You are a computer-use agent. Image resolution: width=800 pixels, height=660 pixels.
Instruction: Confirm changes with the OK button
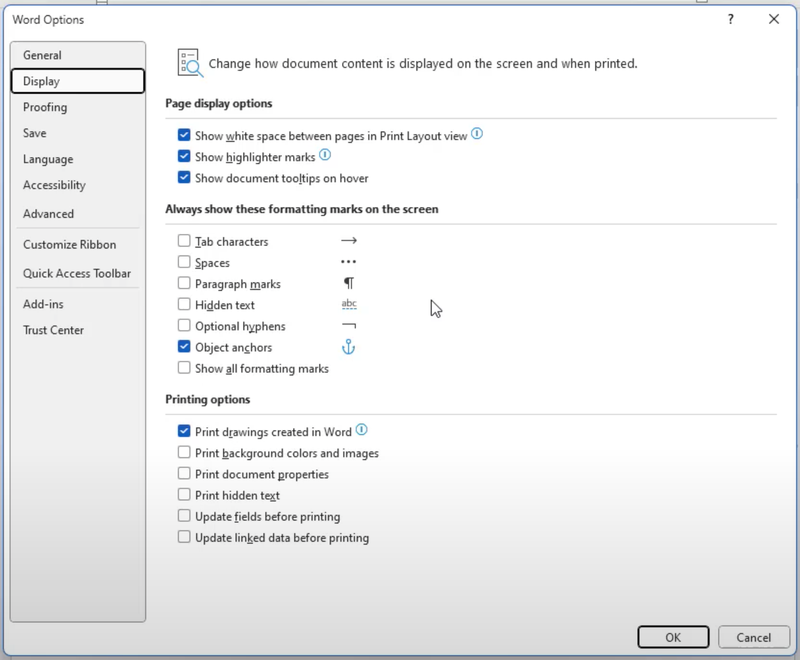tap(673, 637)
